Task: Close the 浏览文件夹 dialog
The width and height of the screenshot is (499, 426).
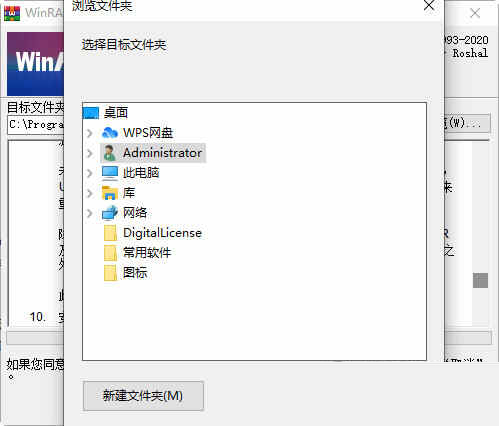Action: (429, 5)
